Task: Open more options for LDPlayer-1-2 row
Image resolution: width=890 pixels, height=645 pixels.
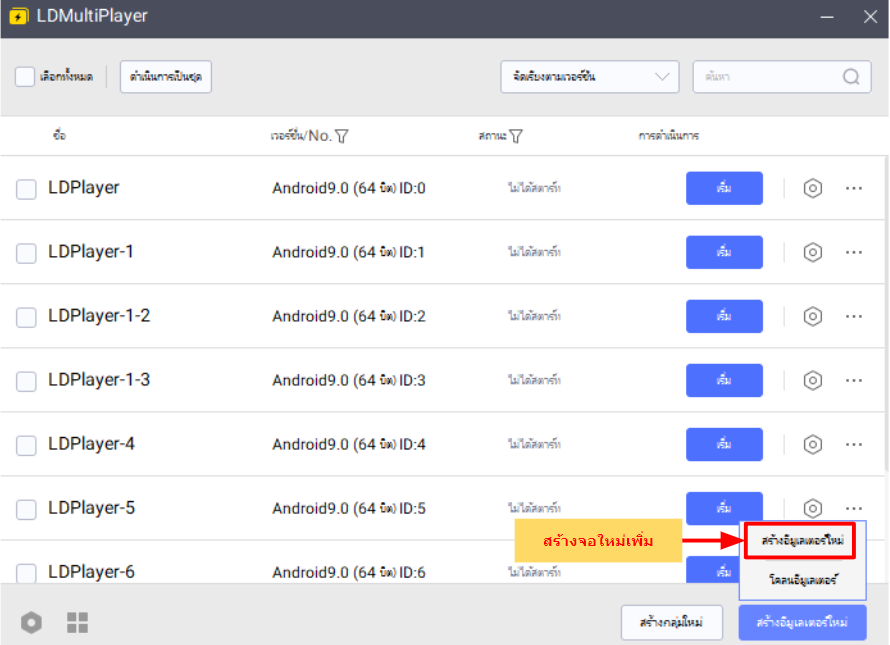Action: tap(854, 316)
